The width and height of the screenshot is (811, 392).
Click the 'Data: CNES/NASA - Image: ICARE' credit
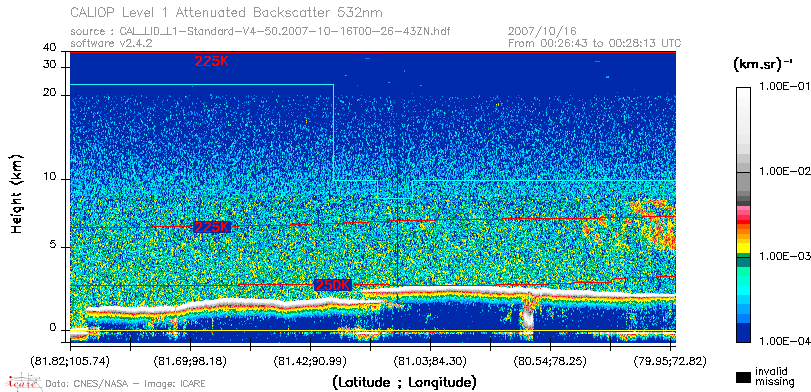tap(125, 384)
